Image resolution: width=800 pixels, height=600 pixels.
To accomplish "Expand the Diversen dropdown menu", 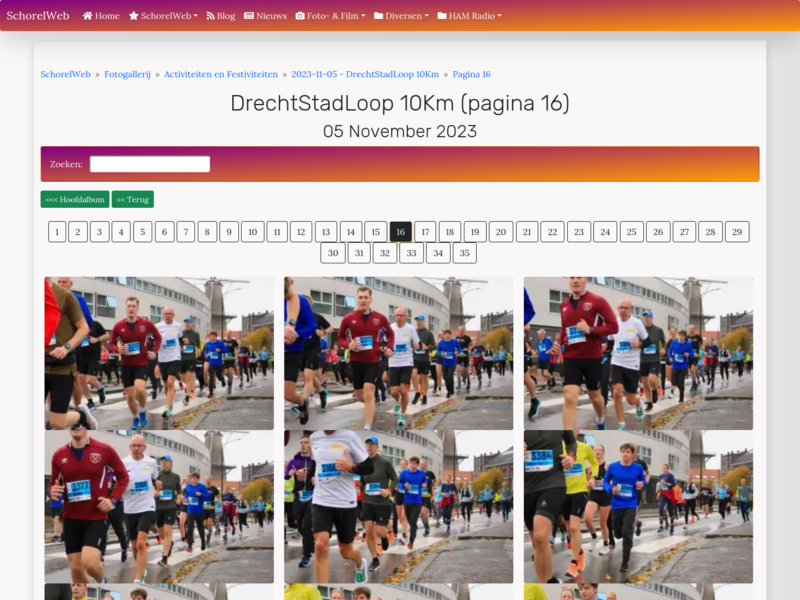I will 402,16.
